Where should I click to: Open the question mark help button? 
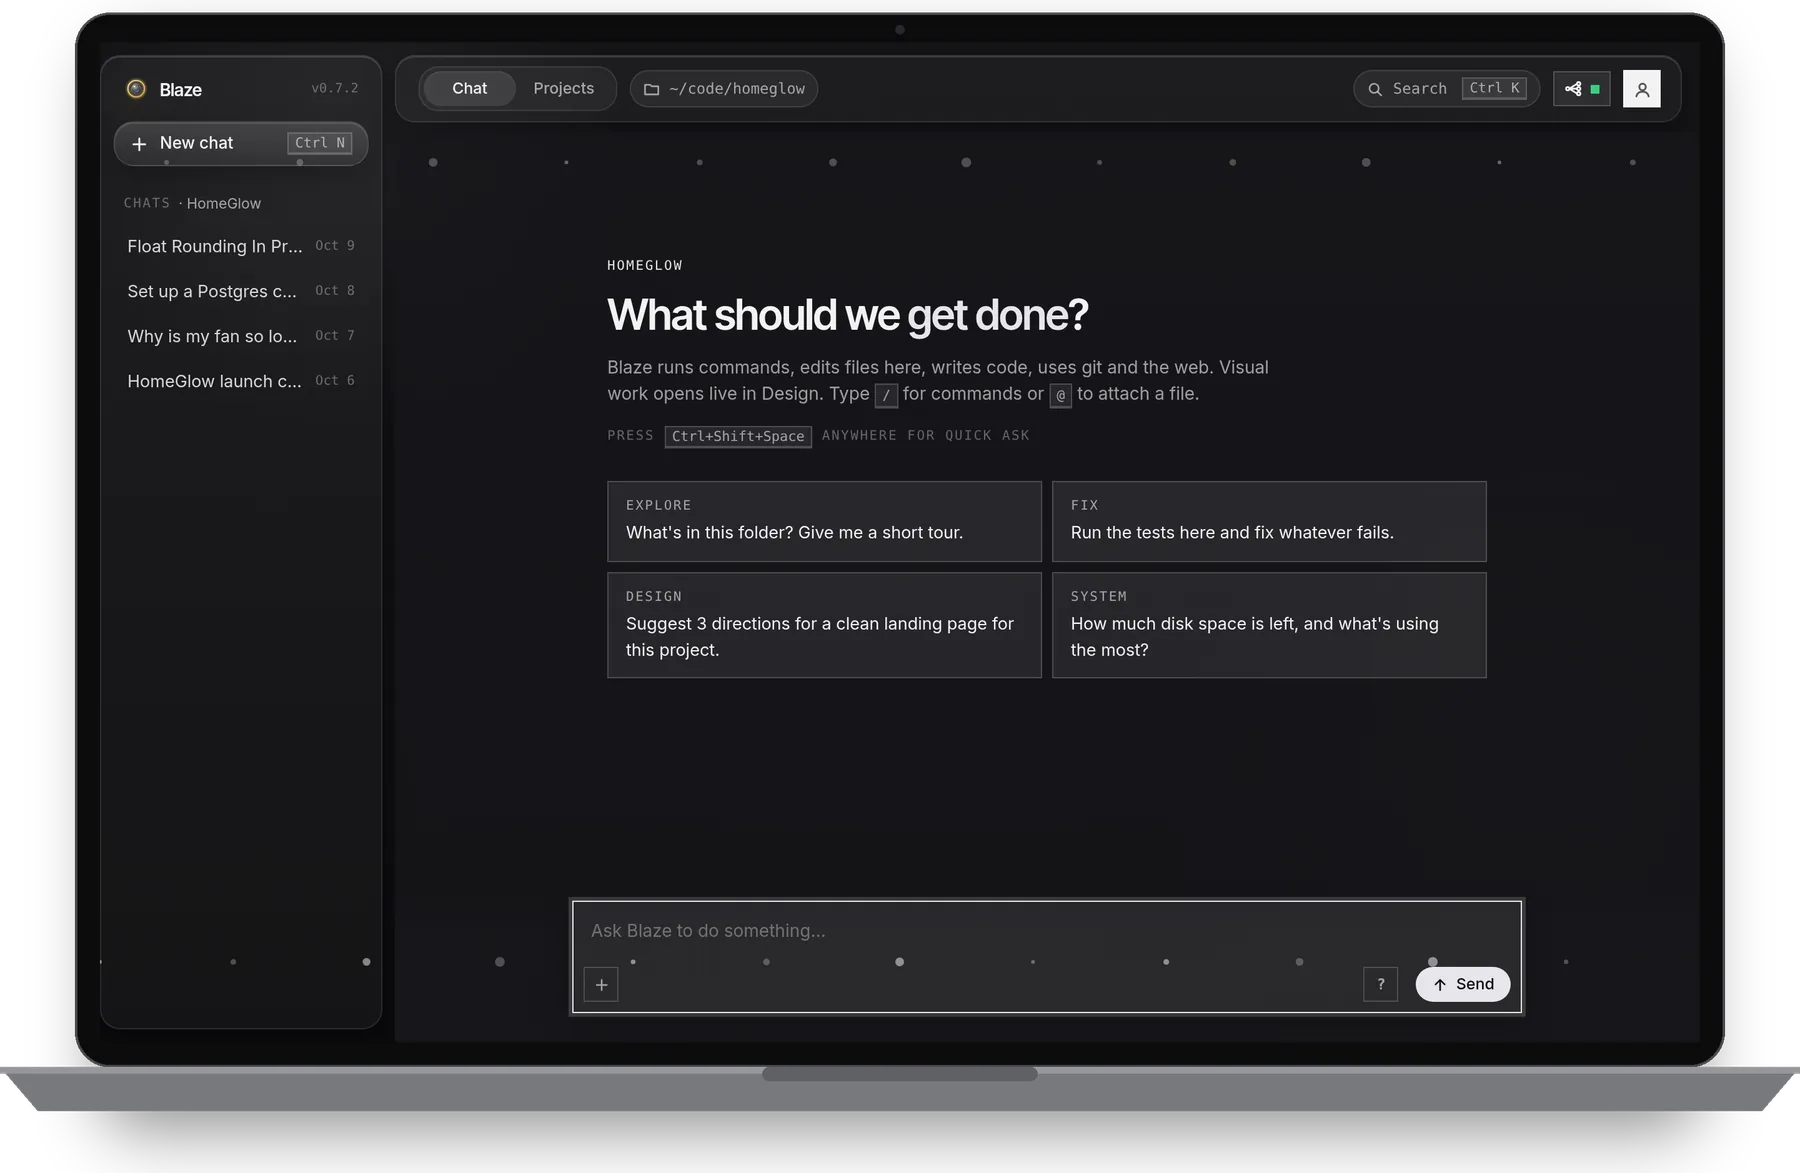pos(1380,984)
